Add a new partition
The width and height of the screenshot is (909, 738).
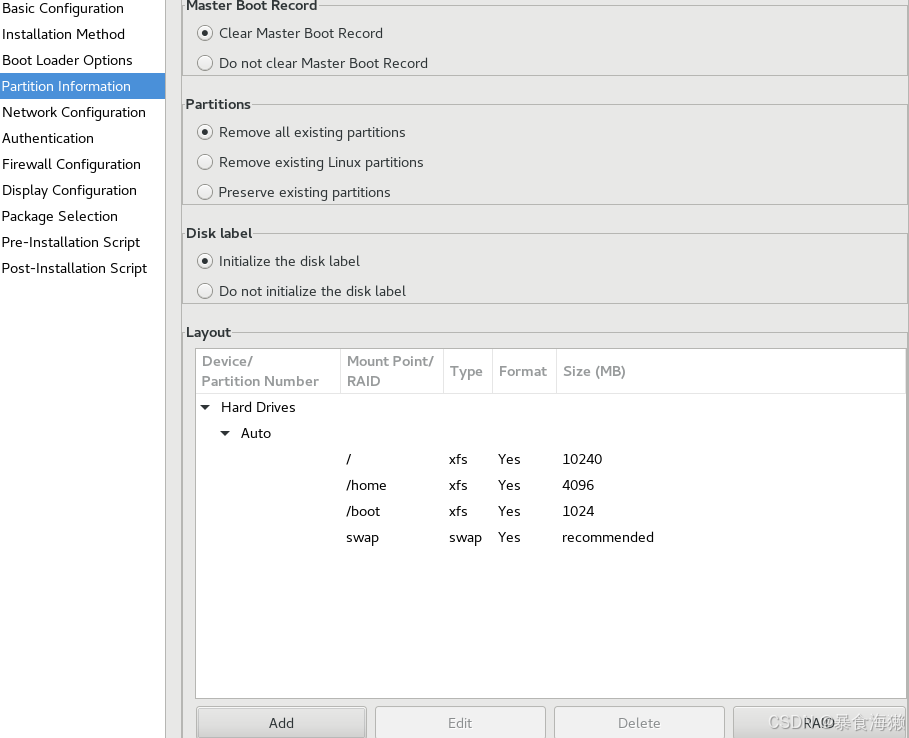tap(281, 722)
